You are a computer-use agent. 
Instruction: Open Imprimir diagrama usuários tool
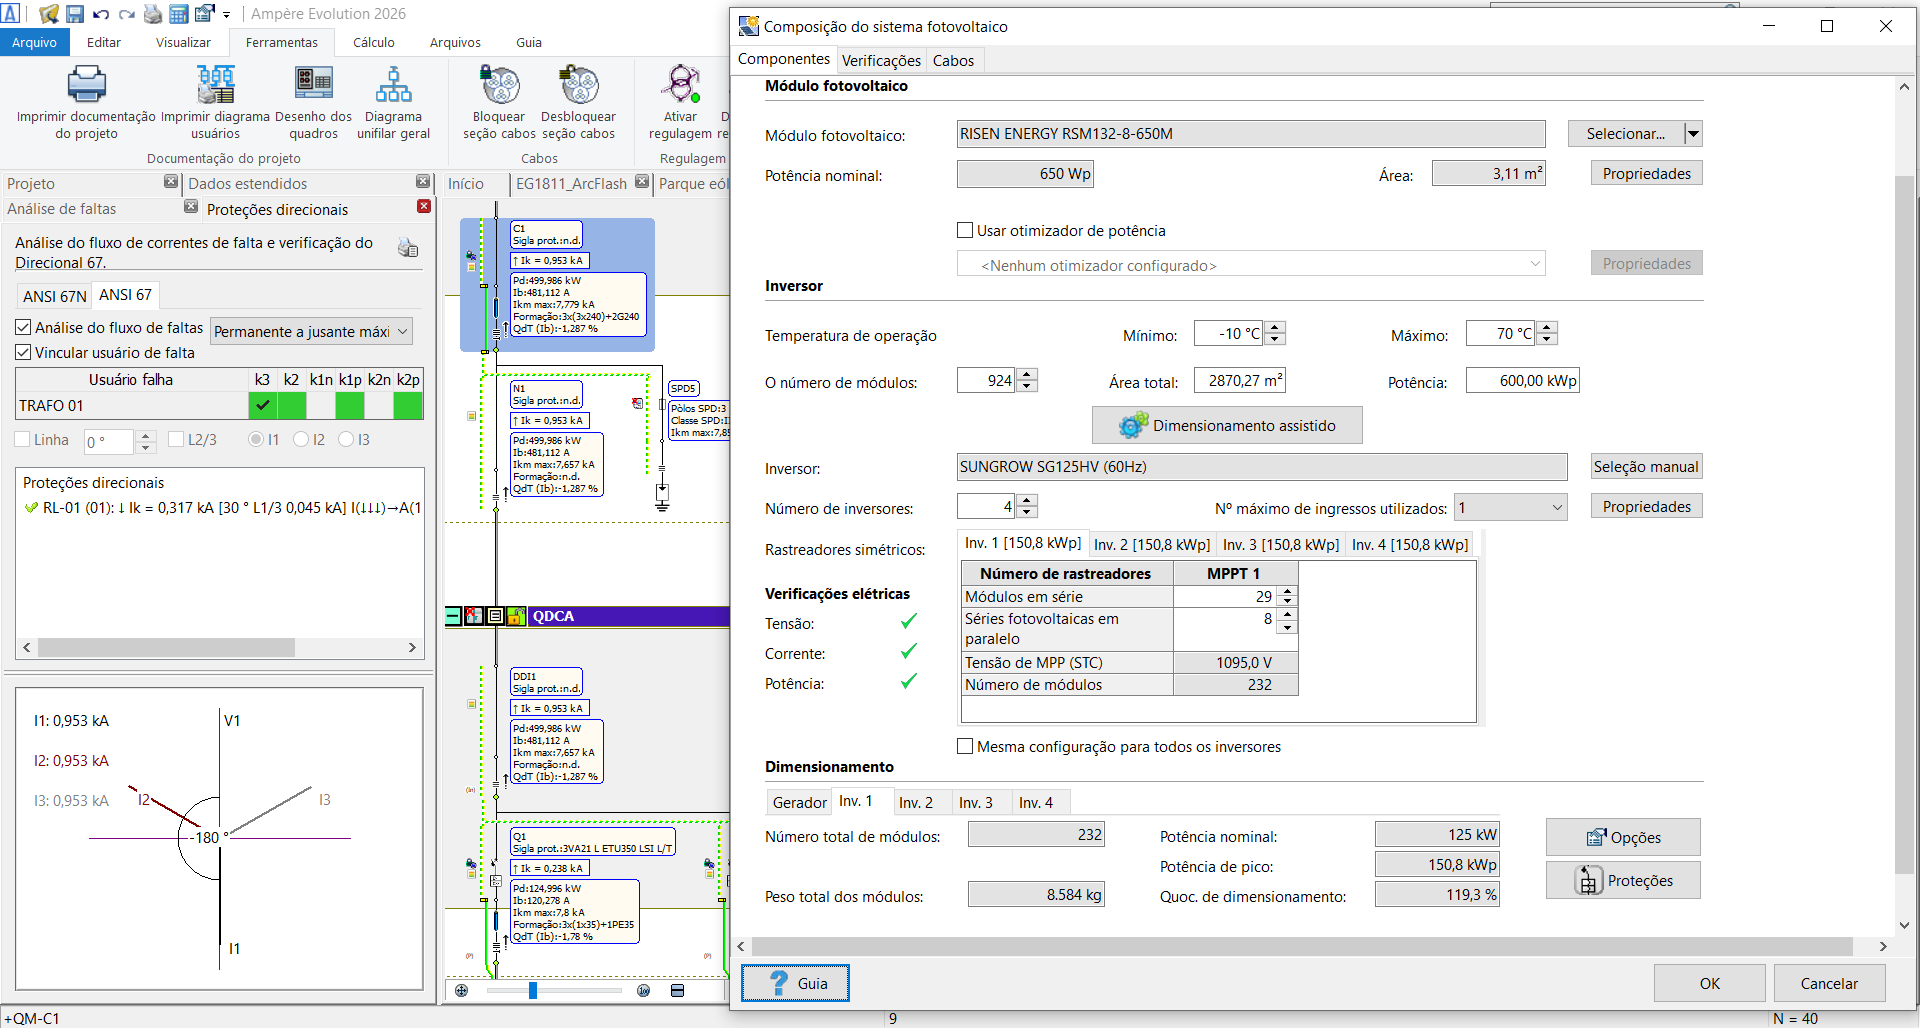point(215,85)
